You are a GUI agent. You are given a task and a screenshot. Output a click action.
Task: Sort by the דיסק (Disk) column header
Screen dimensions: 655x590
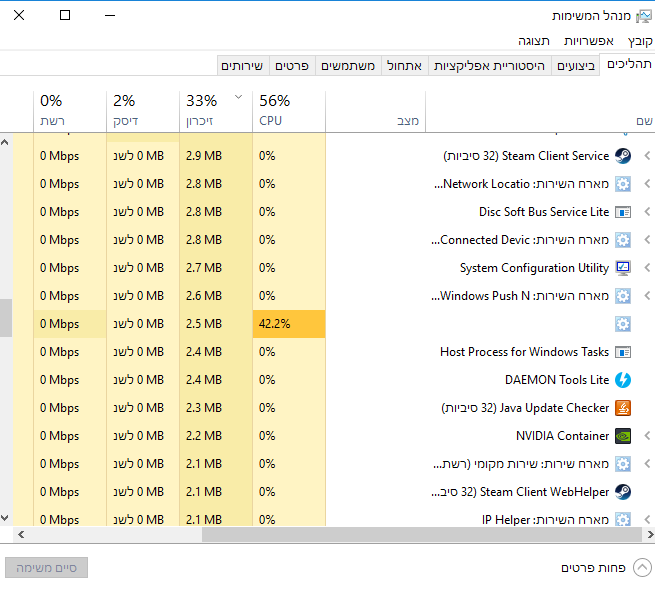[143, 111]
